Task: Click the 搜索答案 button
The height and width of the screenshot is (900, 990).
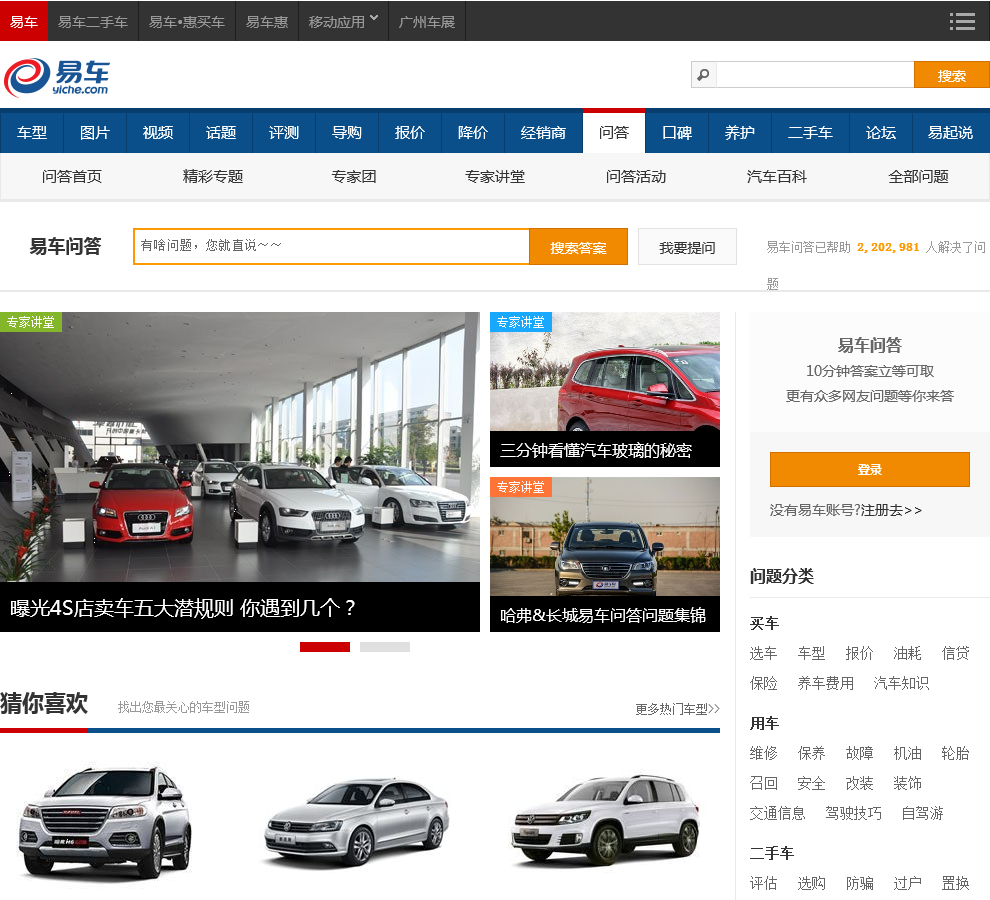Action: pyautogui.click(x=578, y=247)
